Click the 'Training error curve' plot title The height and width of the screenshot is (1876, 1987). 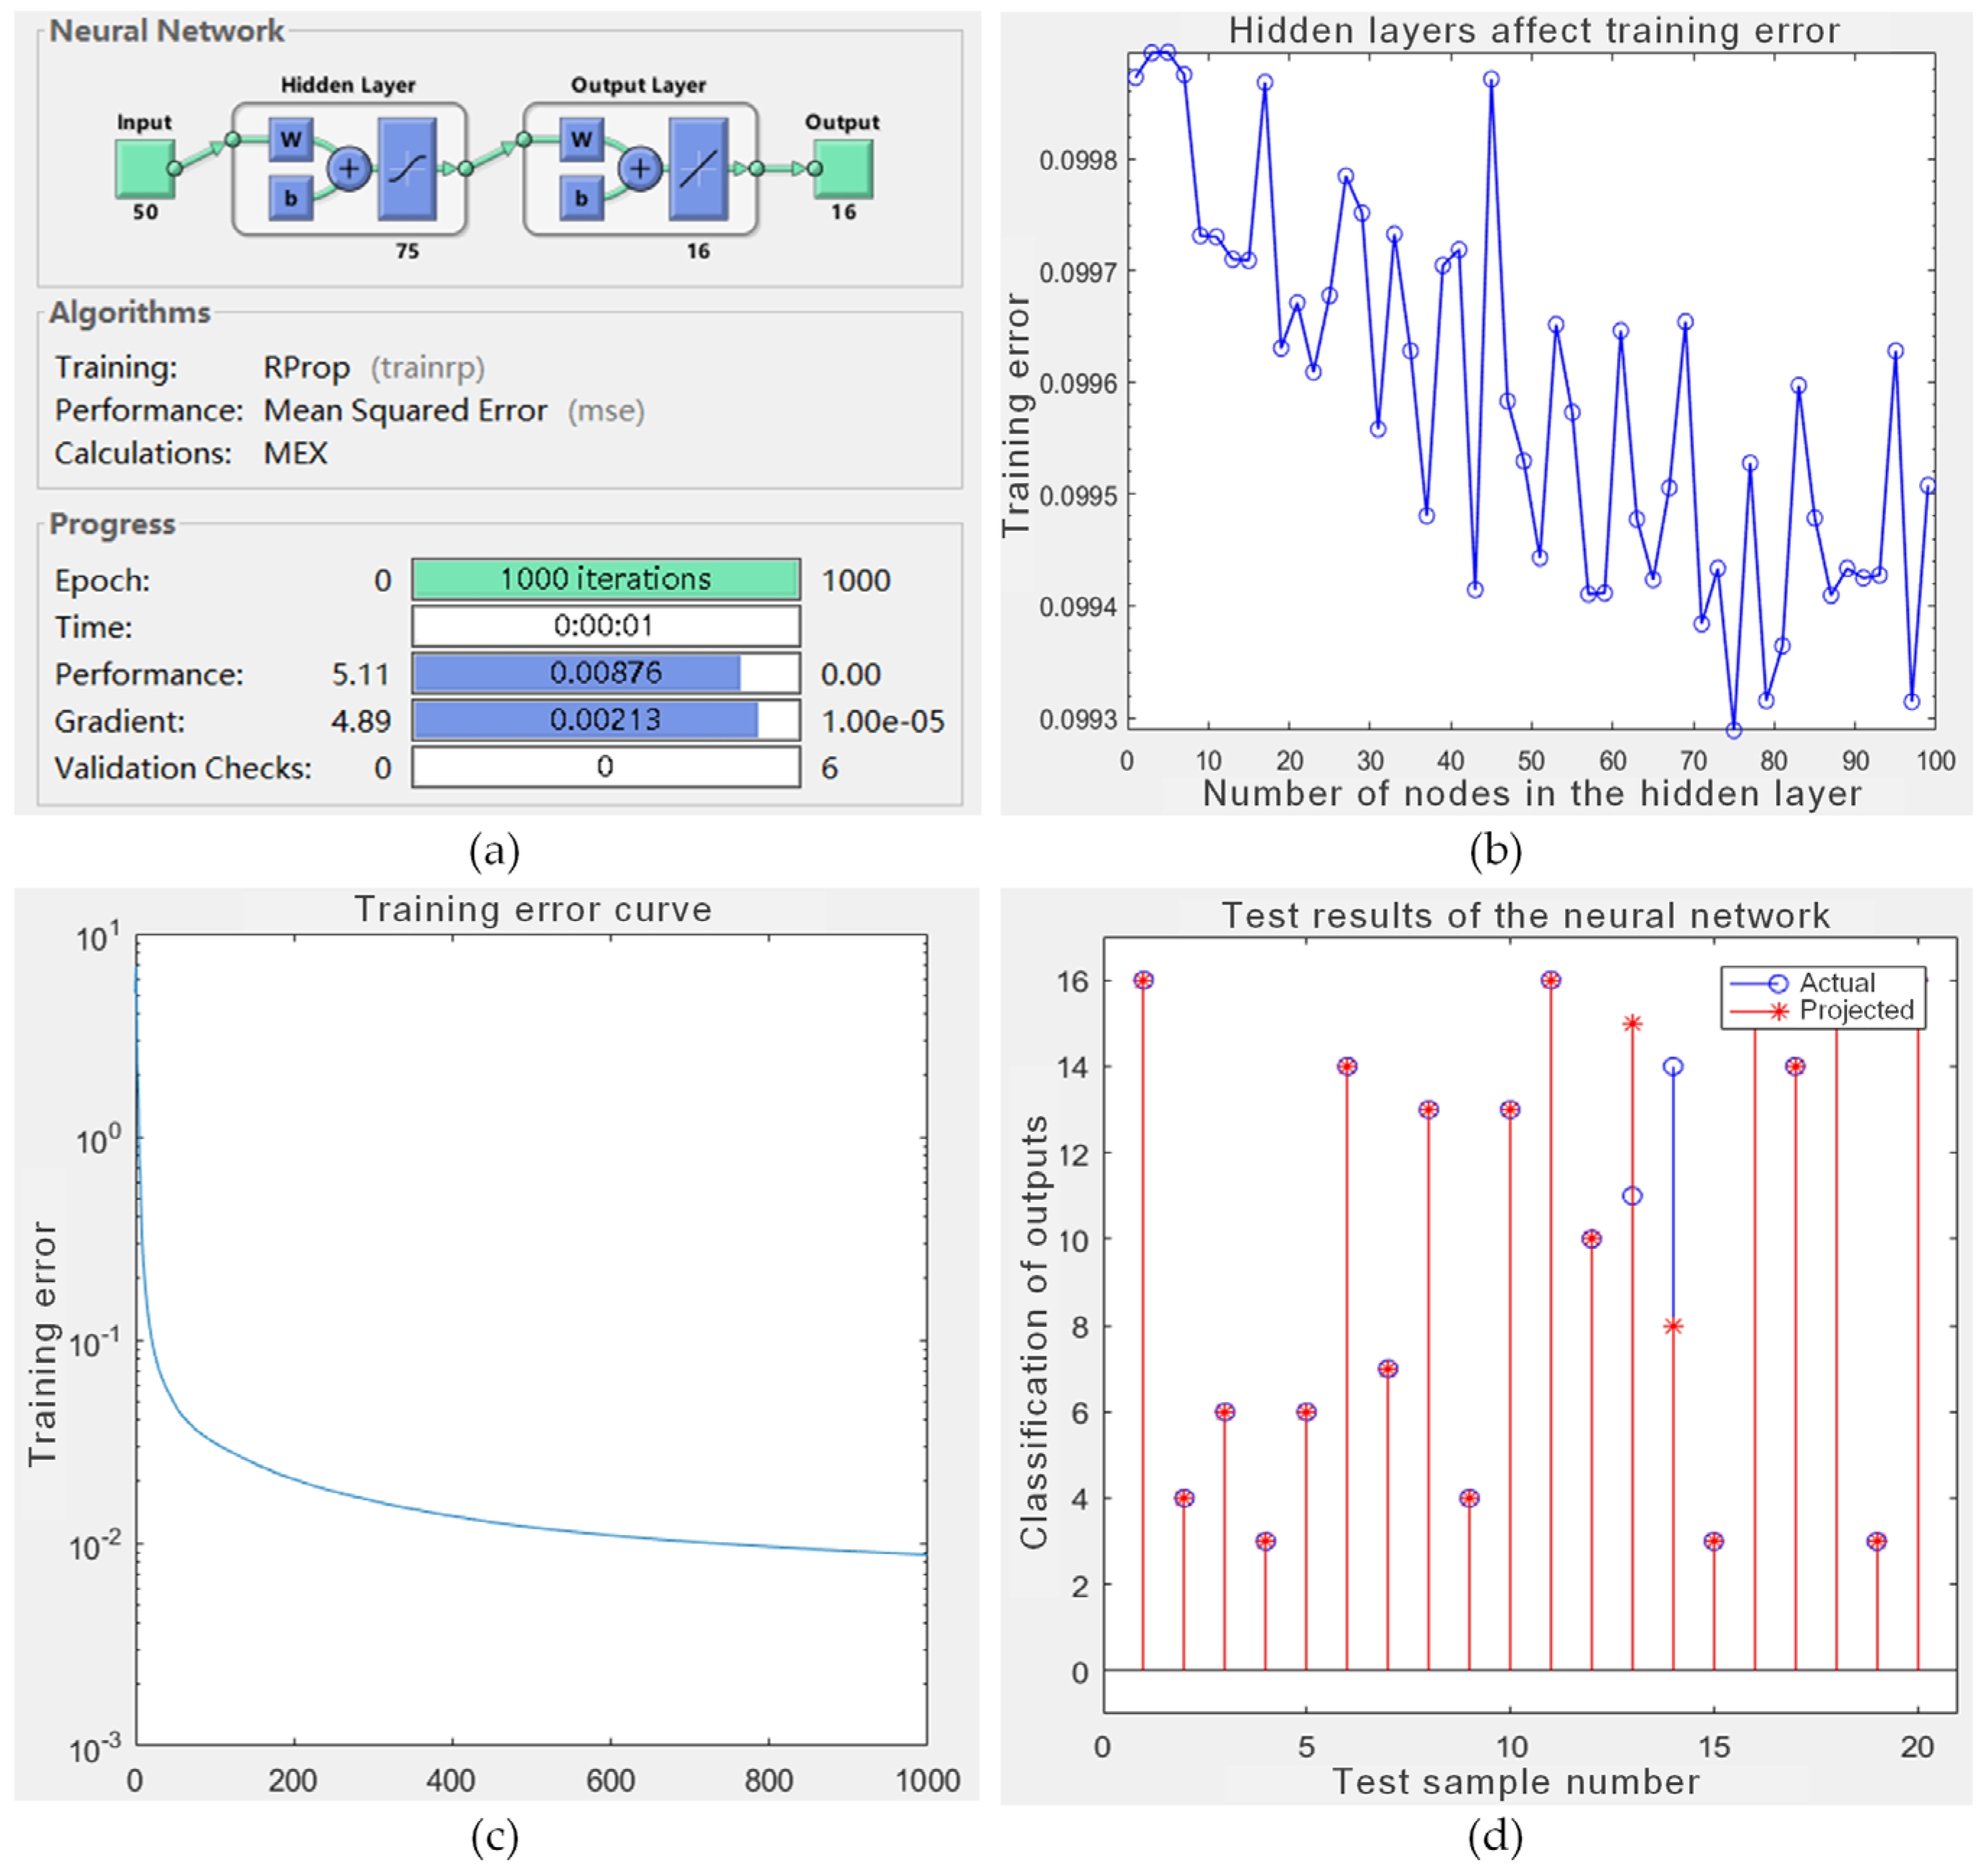coord(533,909)
